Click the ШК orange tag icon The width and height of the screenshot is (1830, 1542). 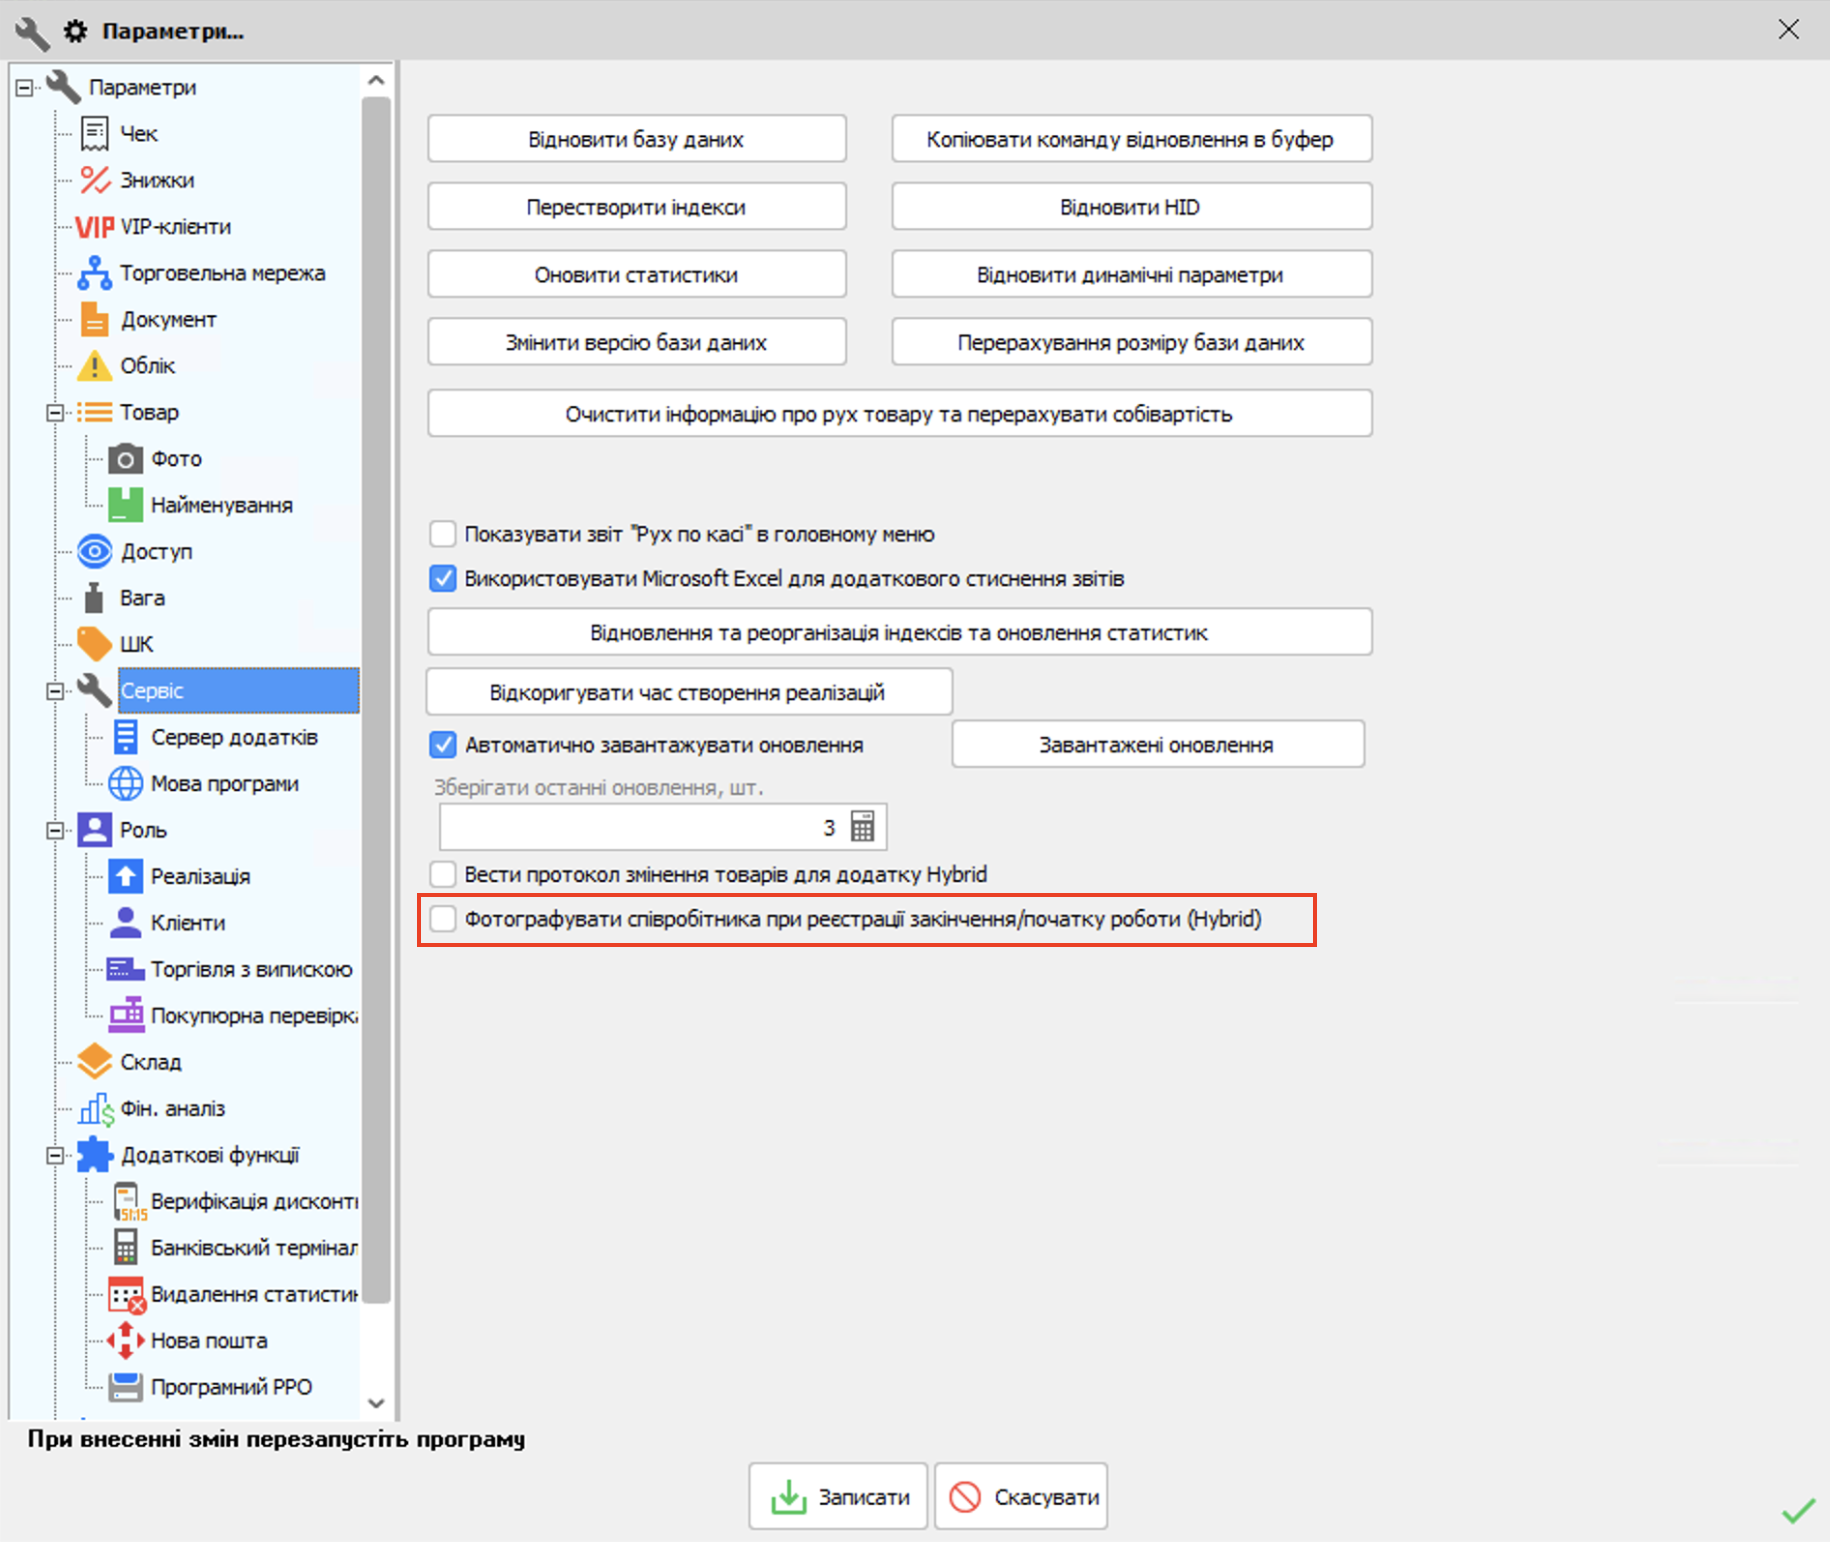95,644
